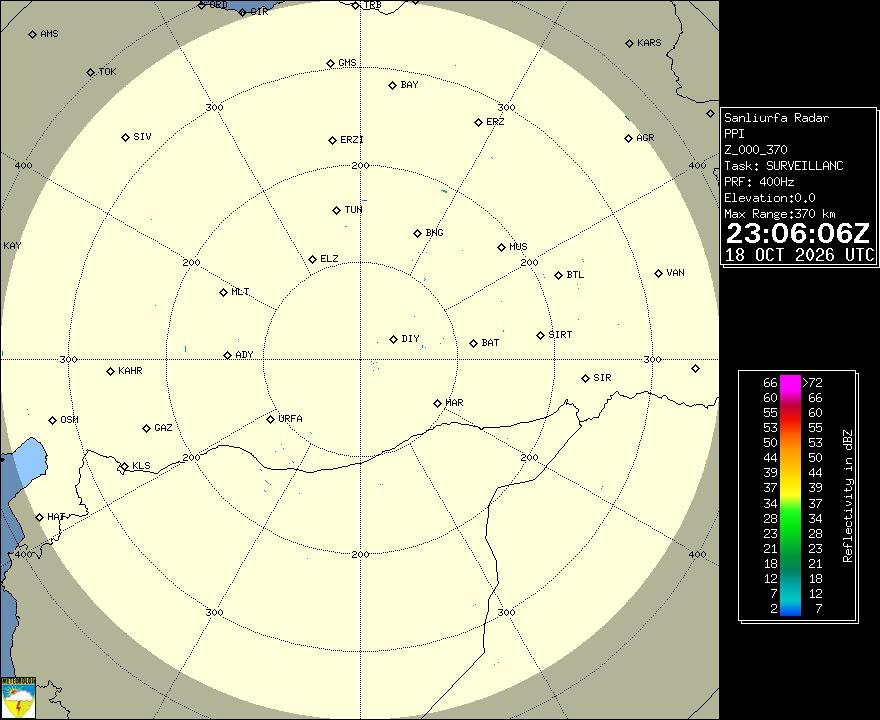Click the 'Elevation:0.0' value

(x=769, y=198)
